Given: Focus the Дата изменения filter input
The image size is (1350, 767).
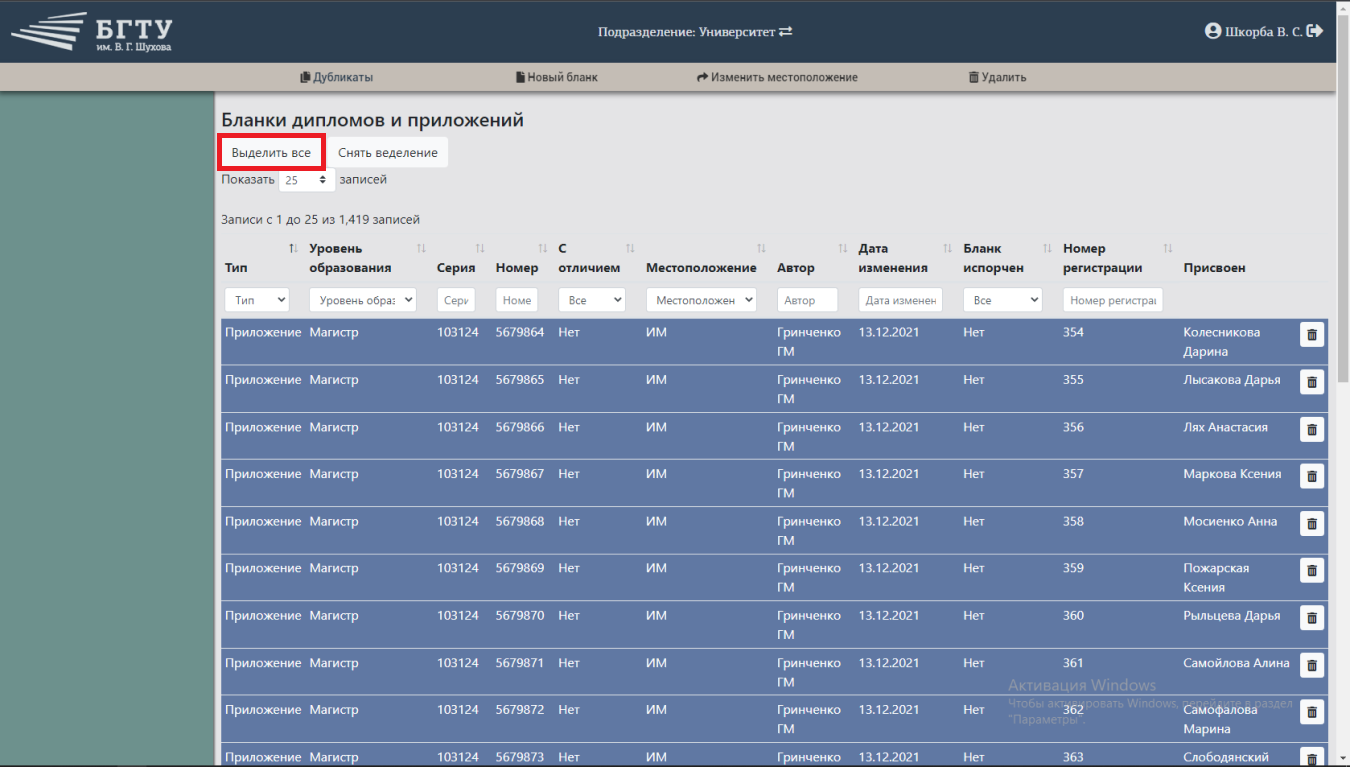Looking at the screenshot, I should [900, 300].
